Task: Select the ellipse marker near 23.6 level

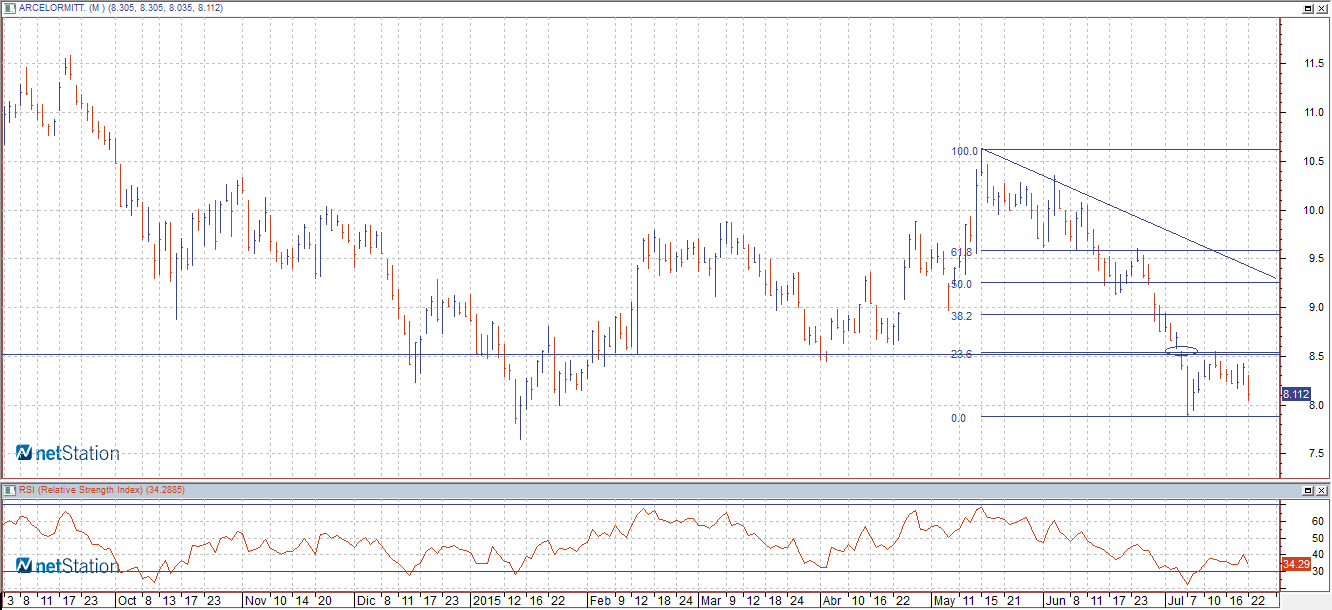Action: [x=1182, y=351]
